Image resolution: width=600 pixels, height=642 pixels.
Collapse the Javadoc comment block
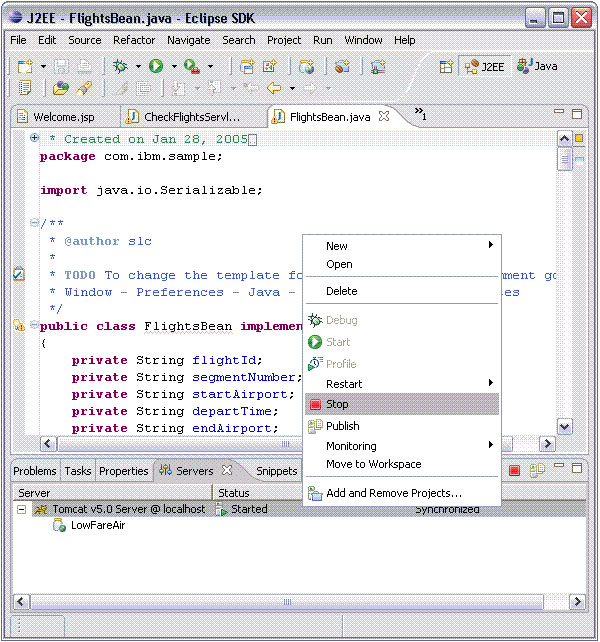(x=34, y=223)
